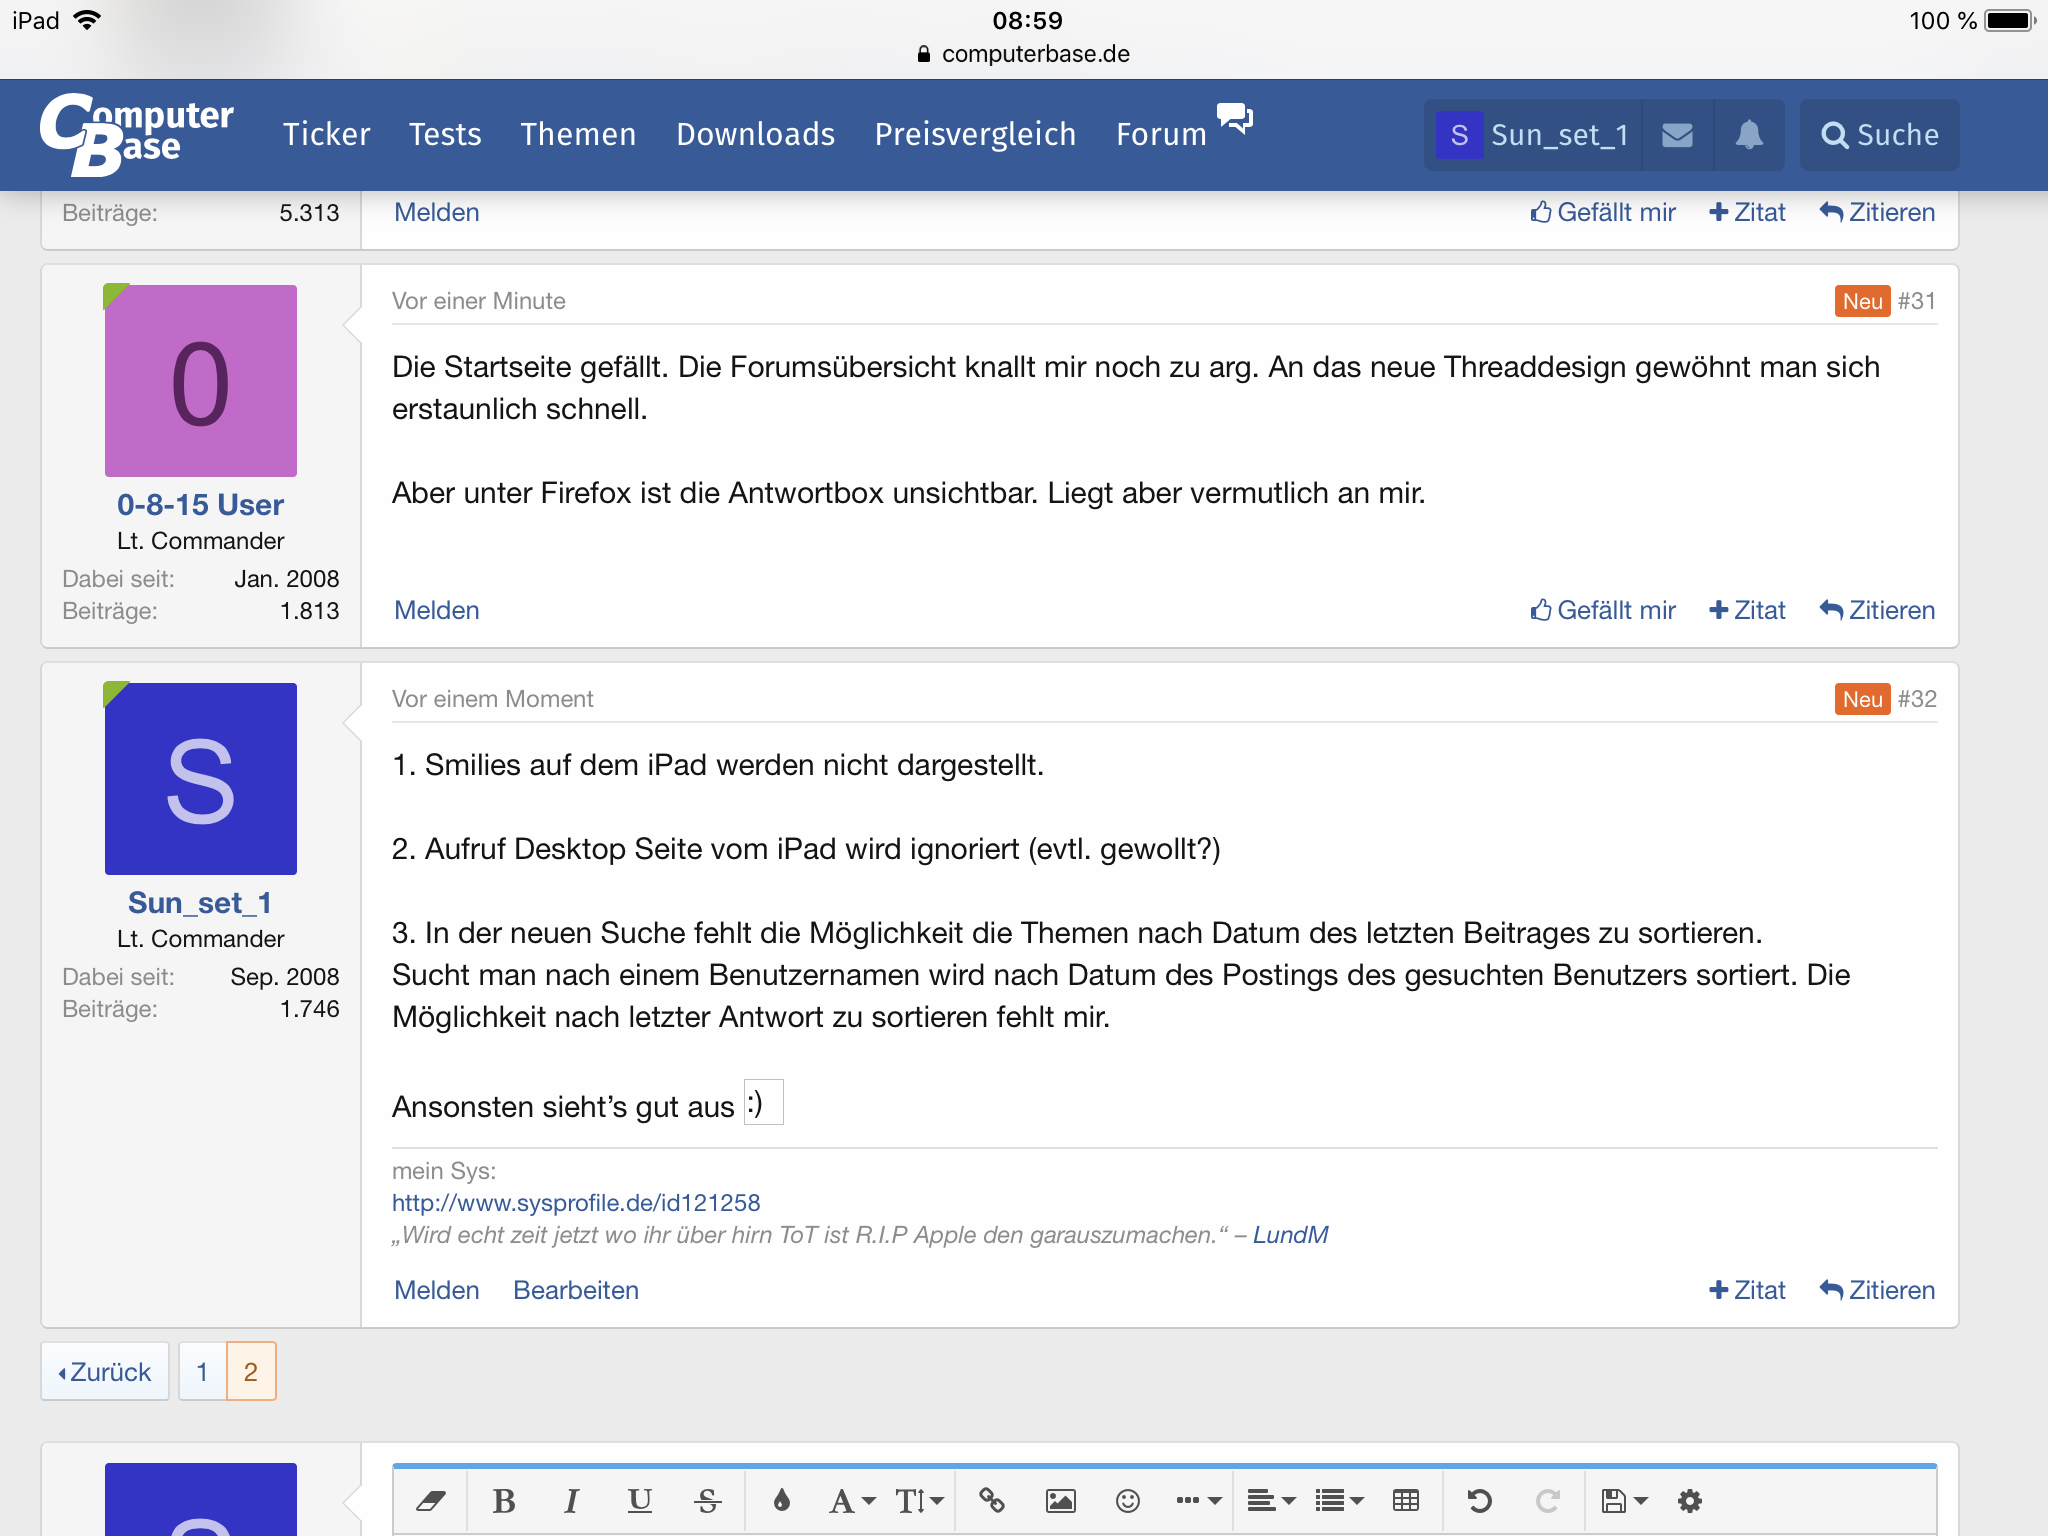Go to page 1 of thread
Image resolution: width=2048 pixels, height=1536 pixels.
(x=202, y=1372)
